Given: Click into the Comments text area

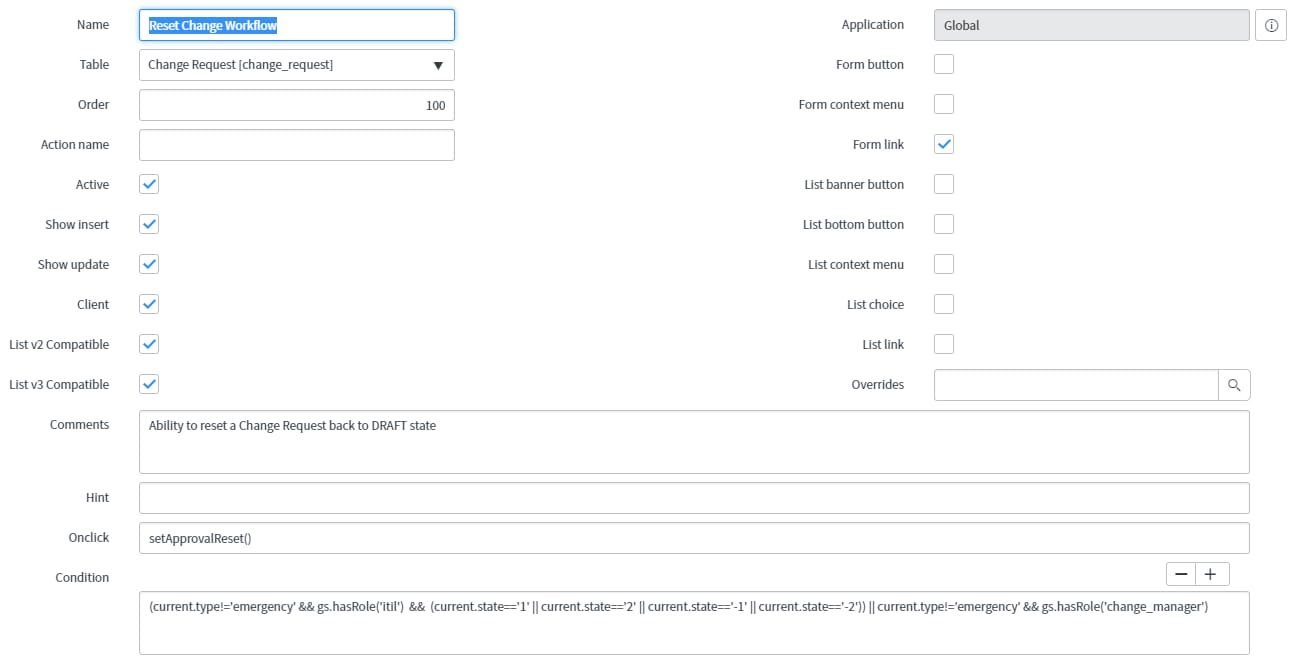Looking at the screenshot, I should click(694, 442).
